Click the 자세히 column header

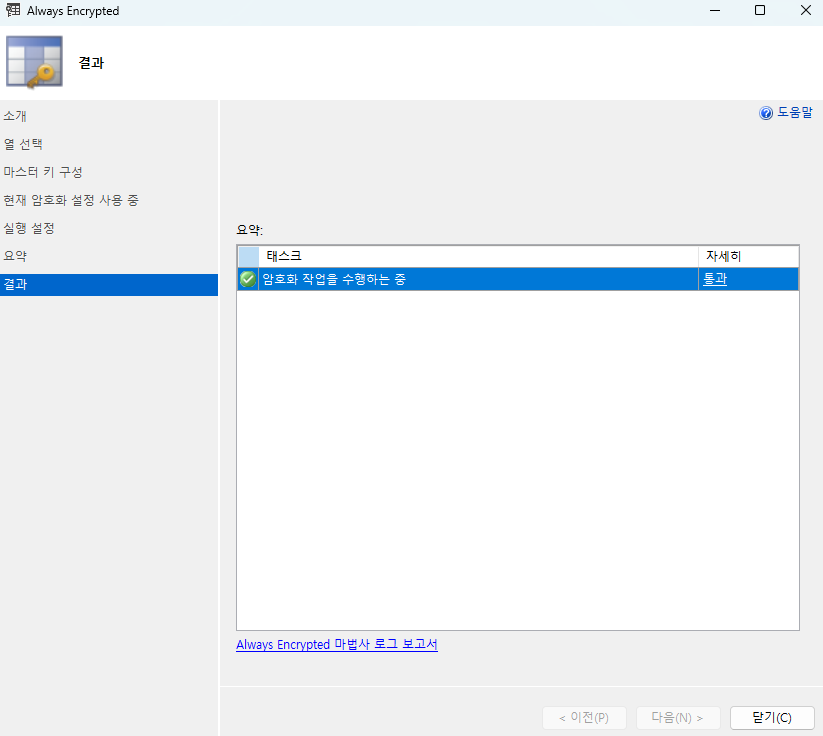coord(748,256)
